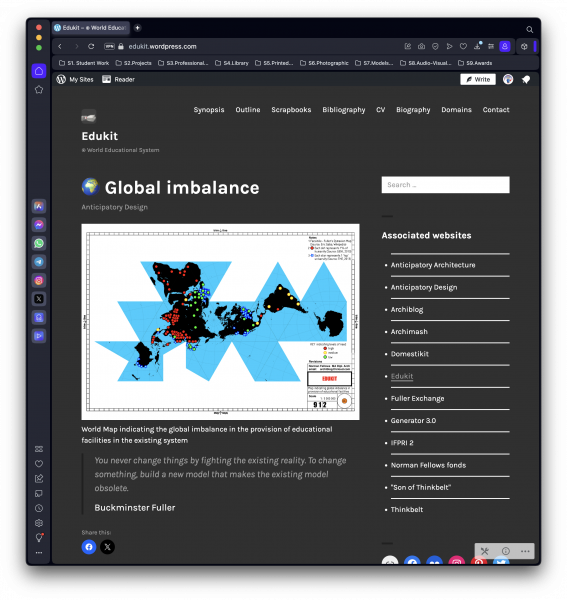Open the Global imbalance world map image
The height and width of the screenshot is (600, 567).
[x=220, y=322]
